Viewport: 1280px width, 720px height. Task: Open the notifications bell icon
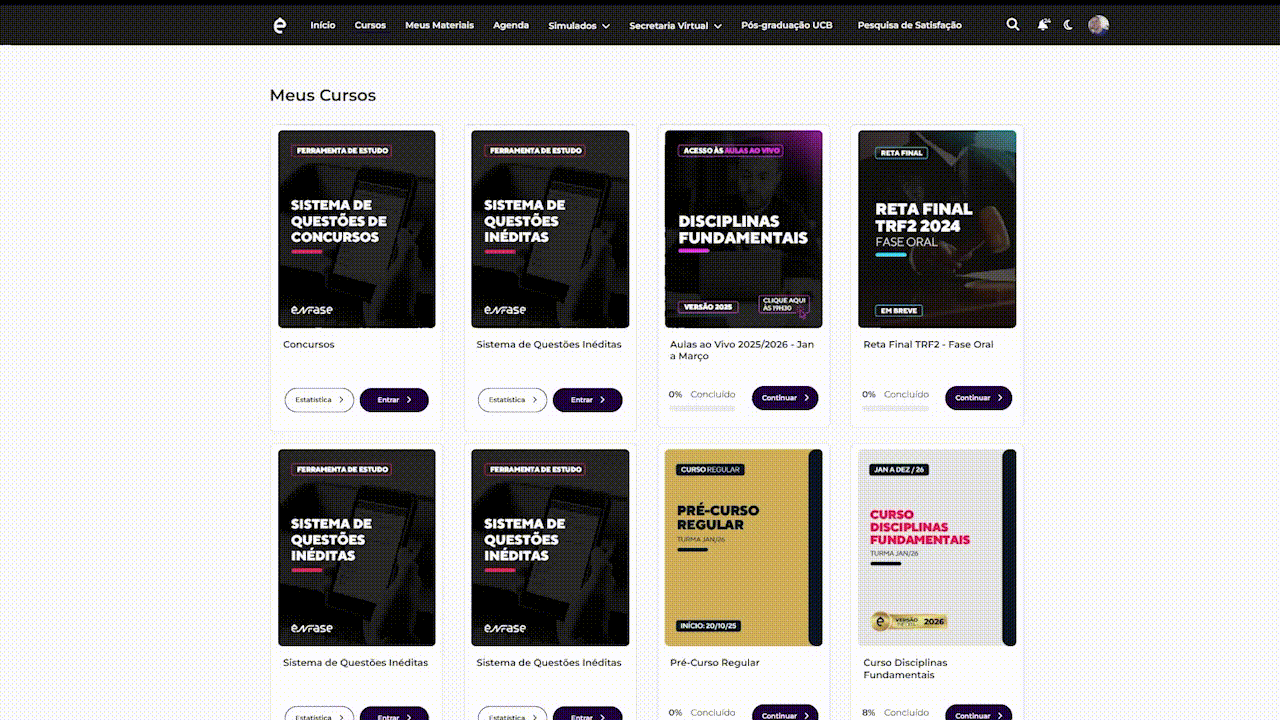pos(1043,25)
